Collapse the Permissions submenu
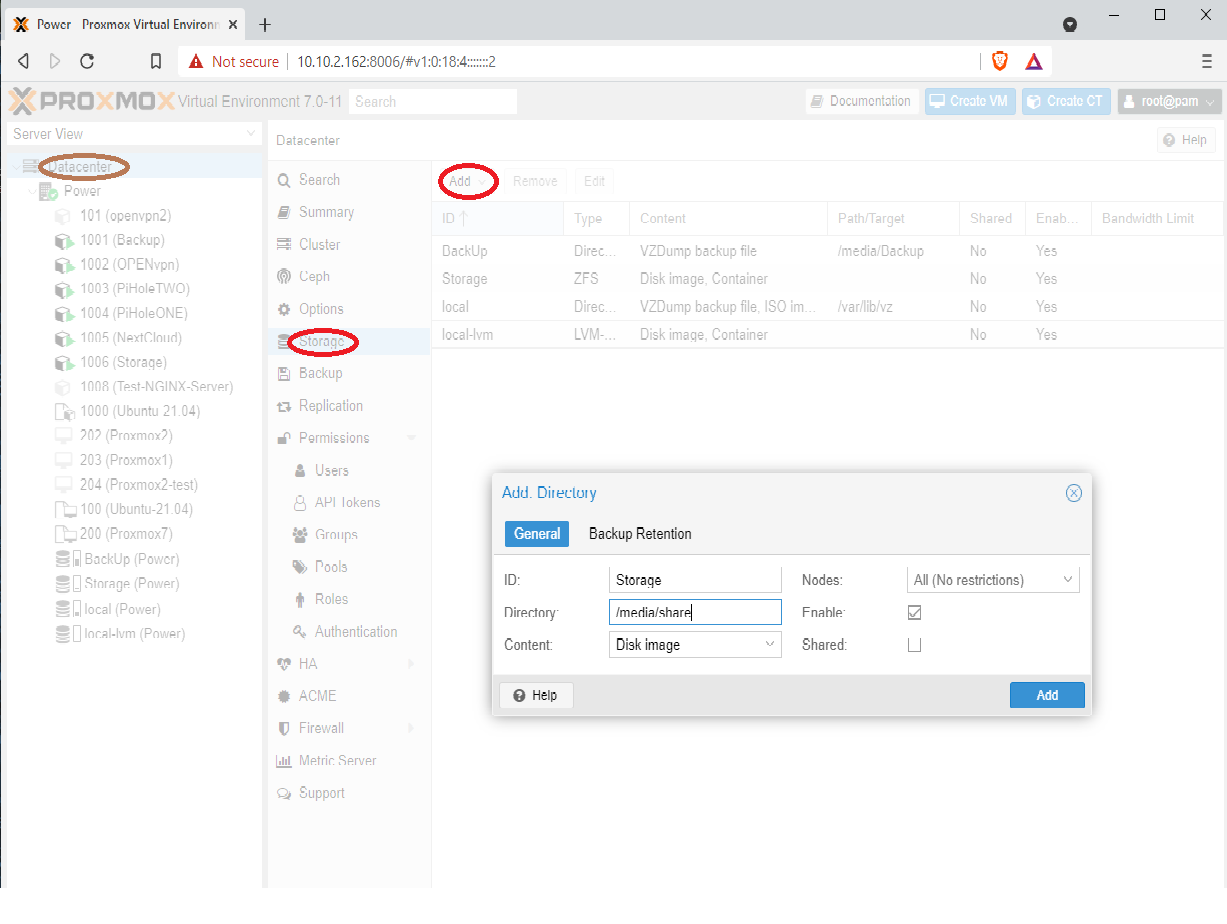Image resolution: width=1227 pixels, height=924 pixels. 411,438
